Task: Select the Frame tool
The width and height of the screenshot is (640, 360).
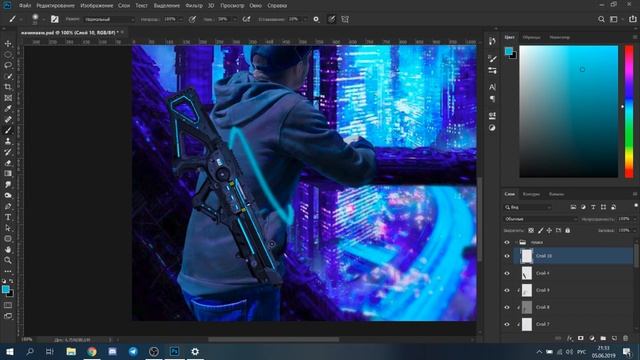Action: [8, 98]
